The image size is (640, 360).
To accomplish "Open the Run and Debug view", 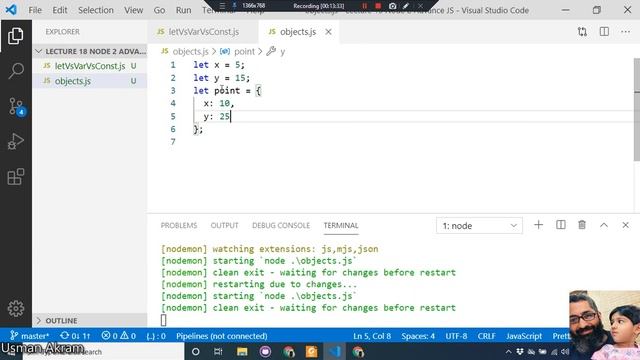I will 16,142.
